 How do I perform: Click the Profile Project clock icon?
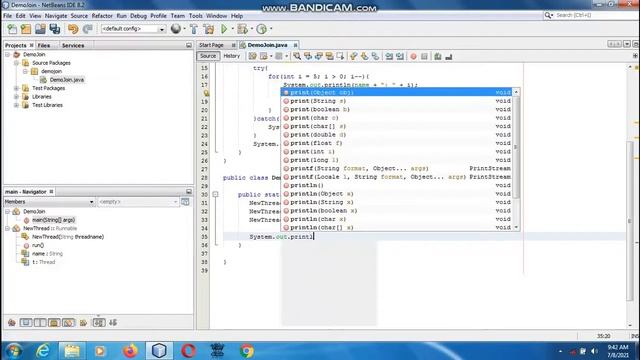(x=262, y=29)
